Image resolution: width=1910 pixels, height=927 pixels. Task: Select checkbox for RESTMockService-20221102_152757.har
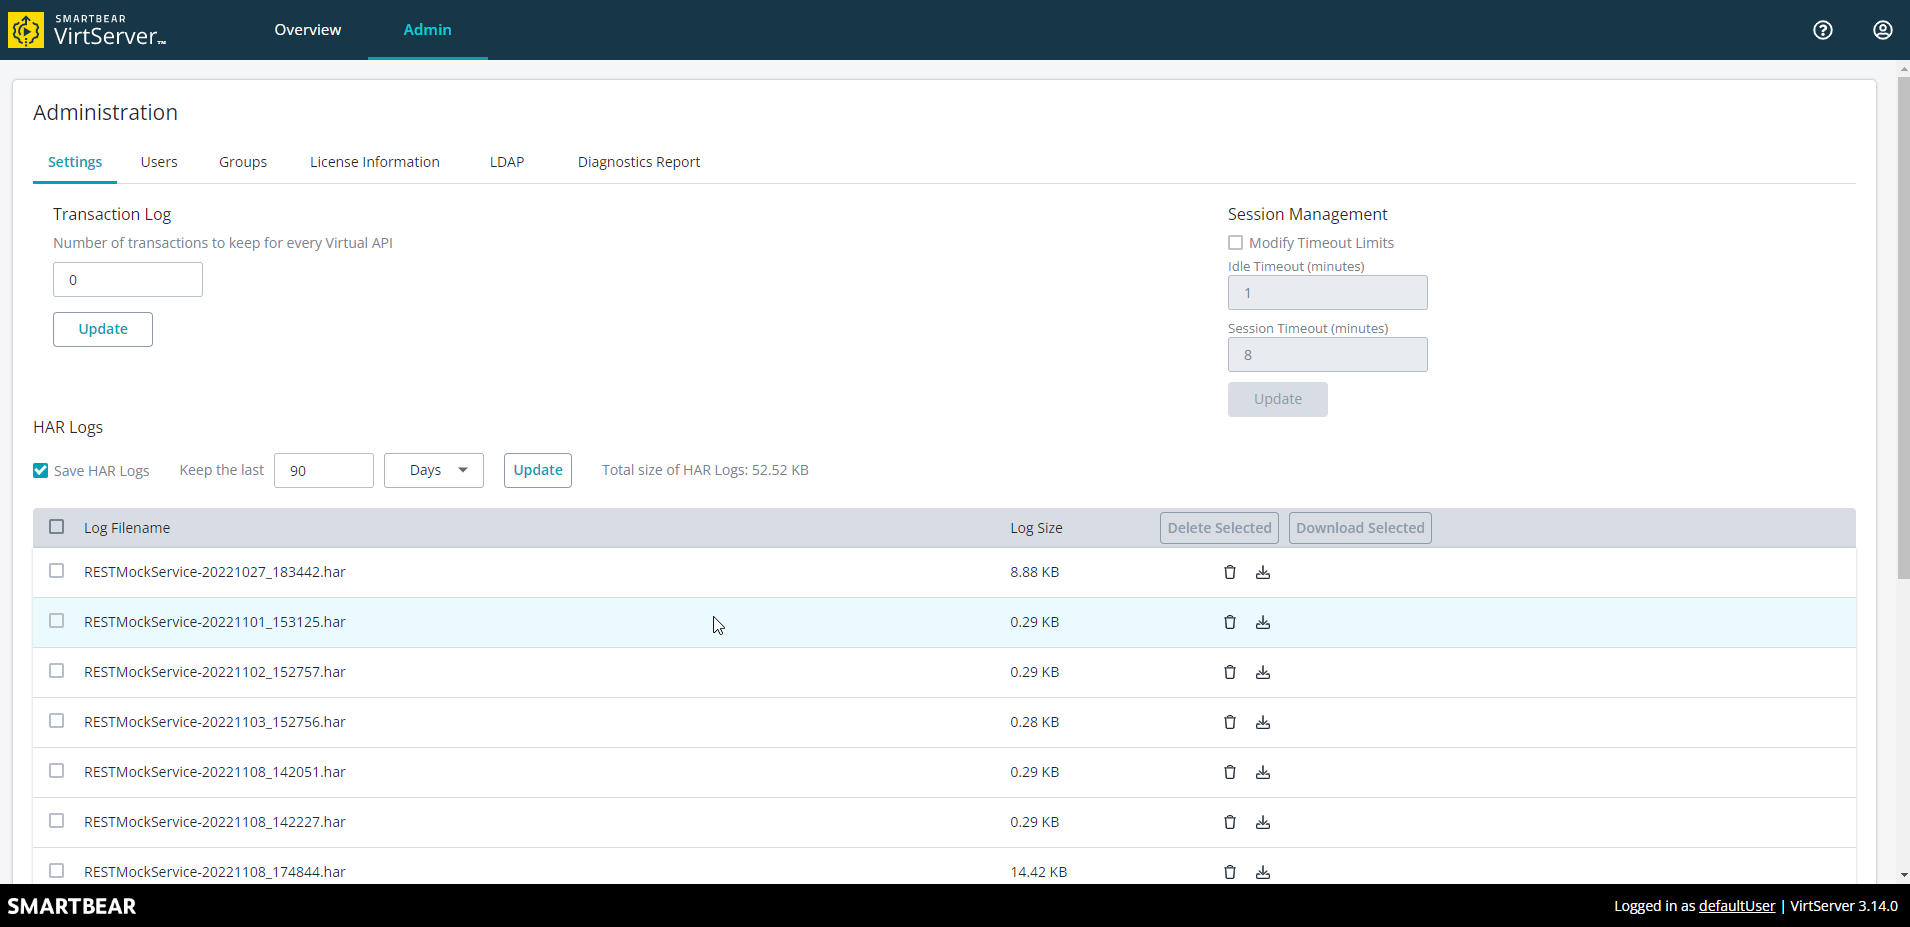point(56,671)
